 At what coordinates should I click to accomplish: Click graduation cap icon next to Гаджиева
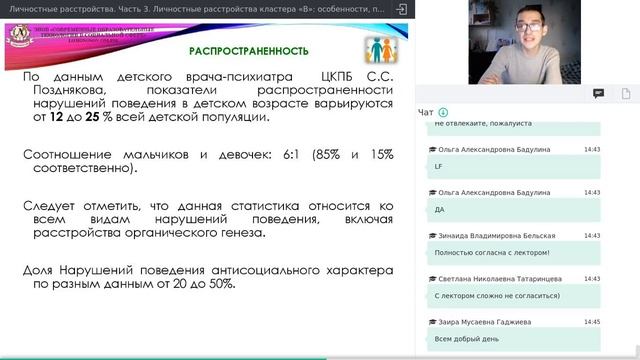coord(433,322)
